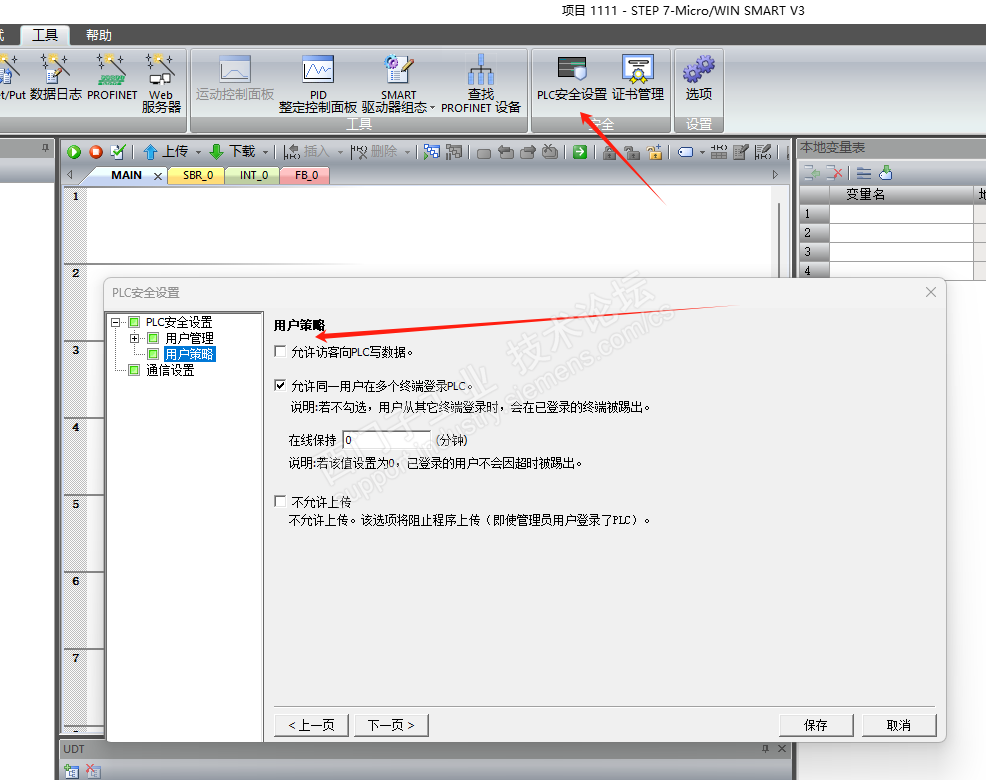This screenshot has width=986, height=780.
Task: Open the SMART 驱动器组态 dropdown arrow
Action: [433, 108]
